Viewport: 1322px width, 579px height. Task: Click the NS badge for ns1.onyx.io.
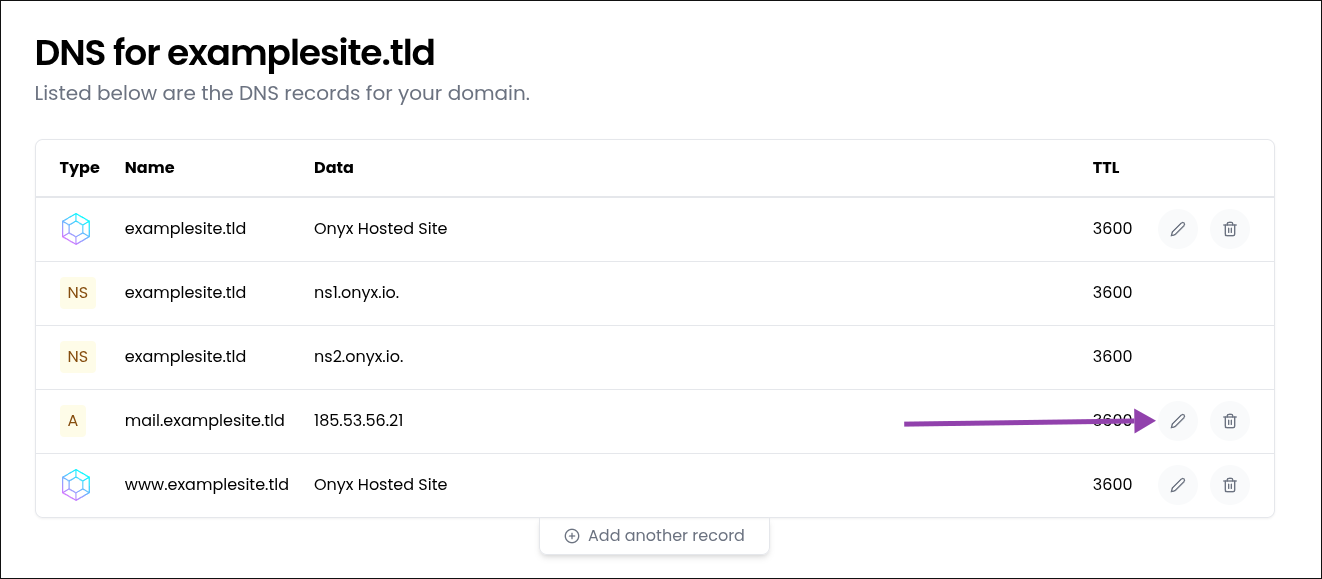pos(77,293)
